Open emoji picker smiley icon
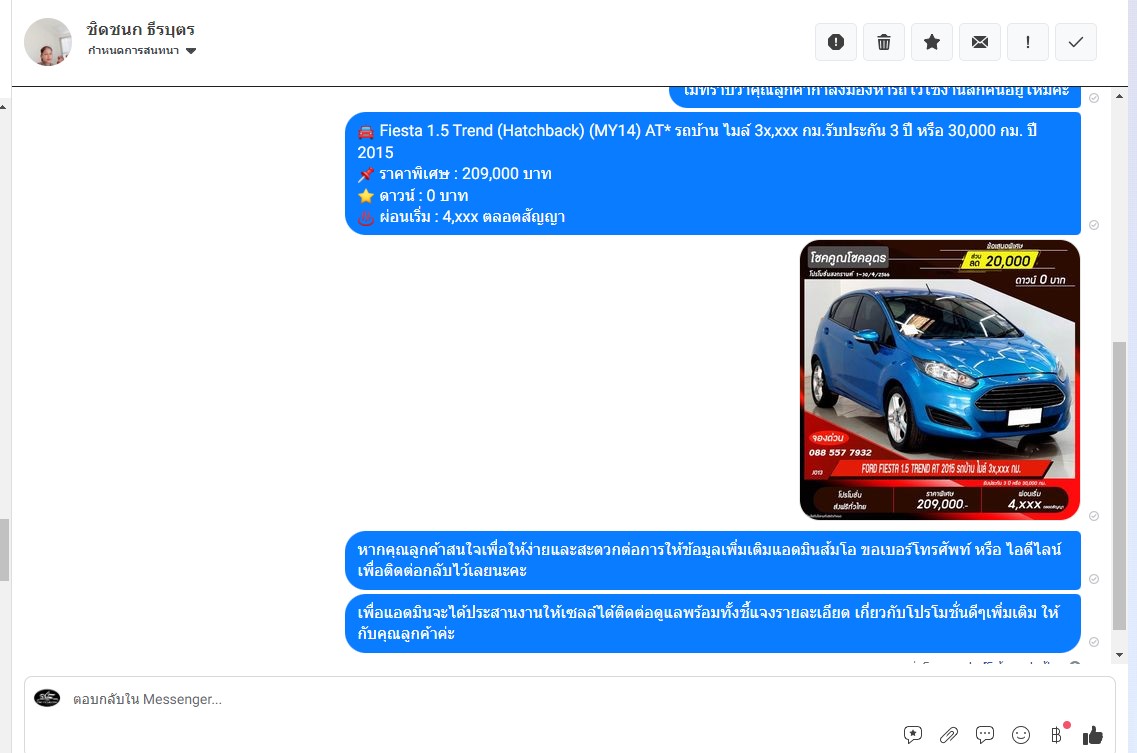1137x753 pixels. click(1021, 735)
